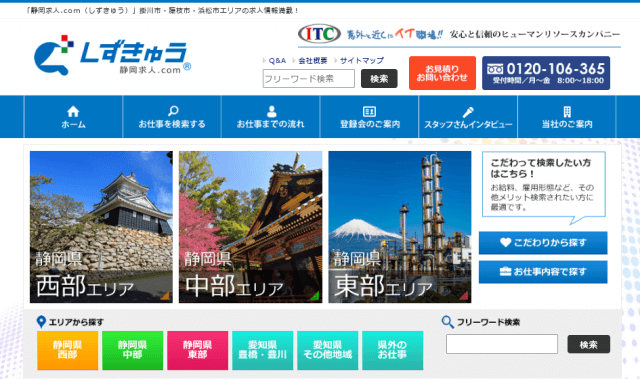Click the registration card icon above 登録会のご案内
Image resolution: width=640 pixels, height=379 pixels.
[x=369, y=111]
